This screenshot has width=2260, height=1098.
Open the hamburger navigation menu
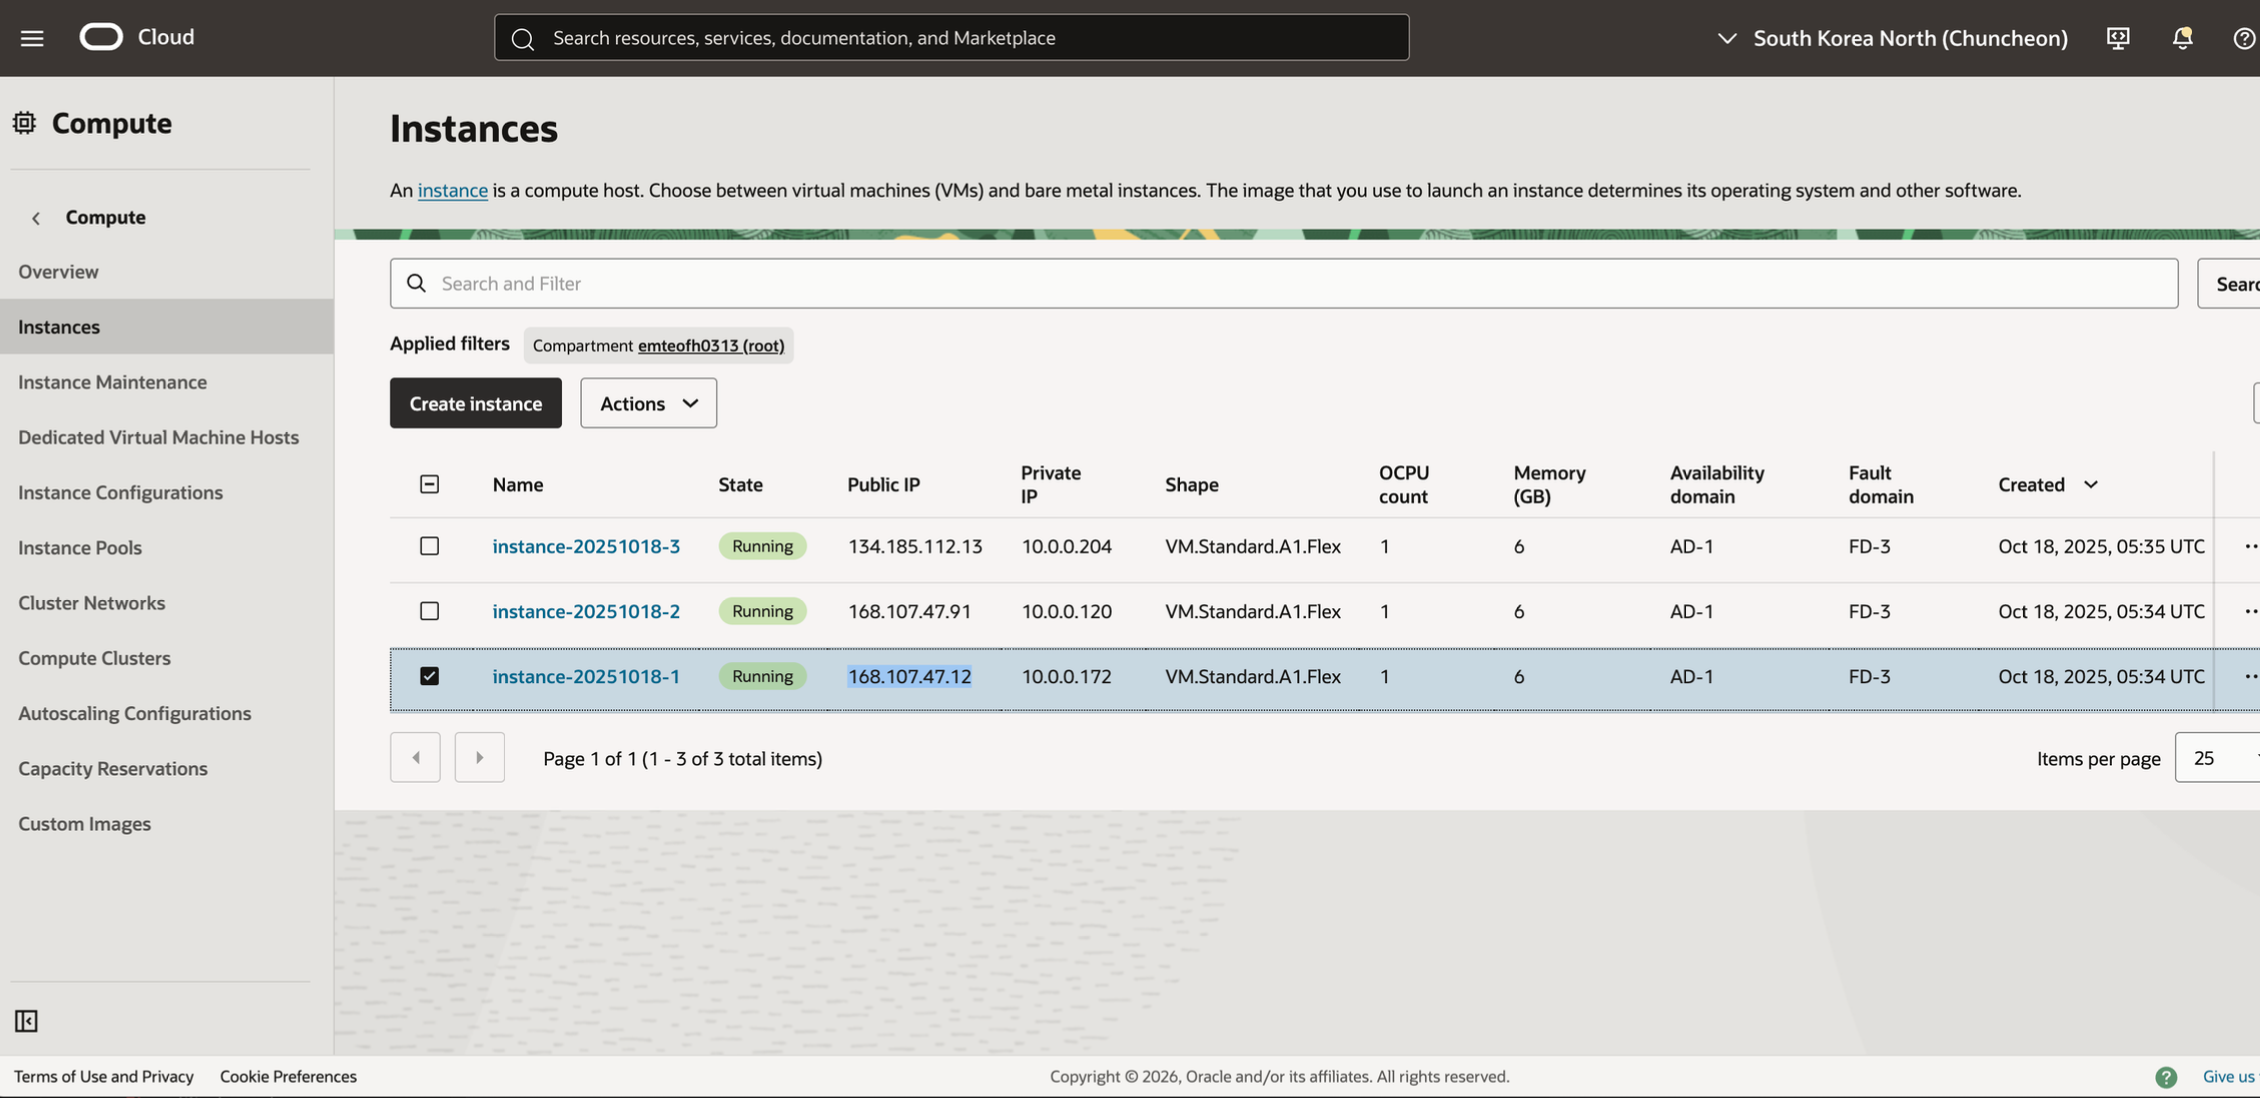[x=32, y=38]
